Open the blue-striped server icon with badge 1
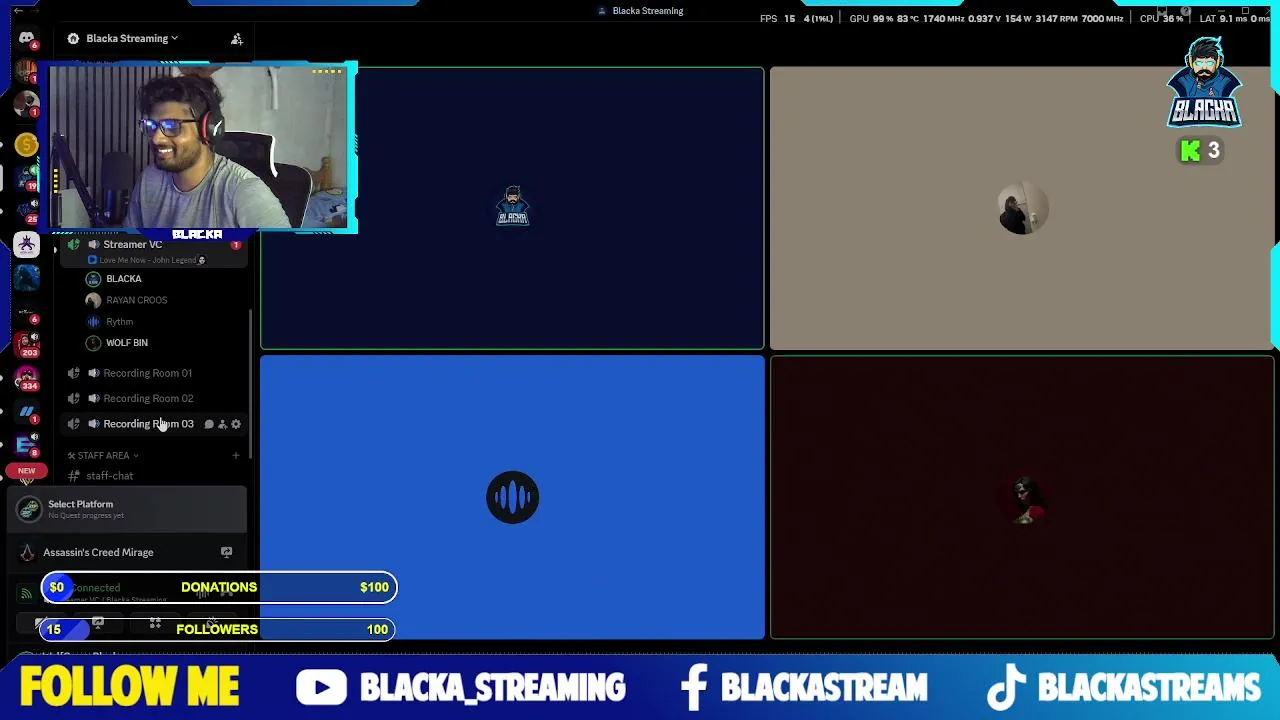The width and height of the screenshot is (1280, 720). (26, 411)
